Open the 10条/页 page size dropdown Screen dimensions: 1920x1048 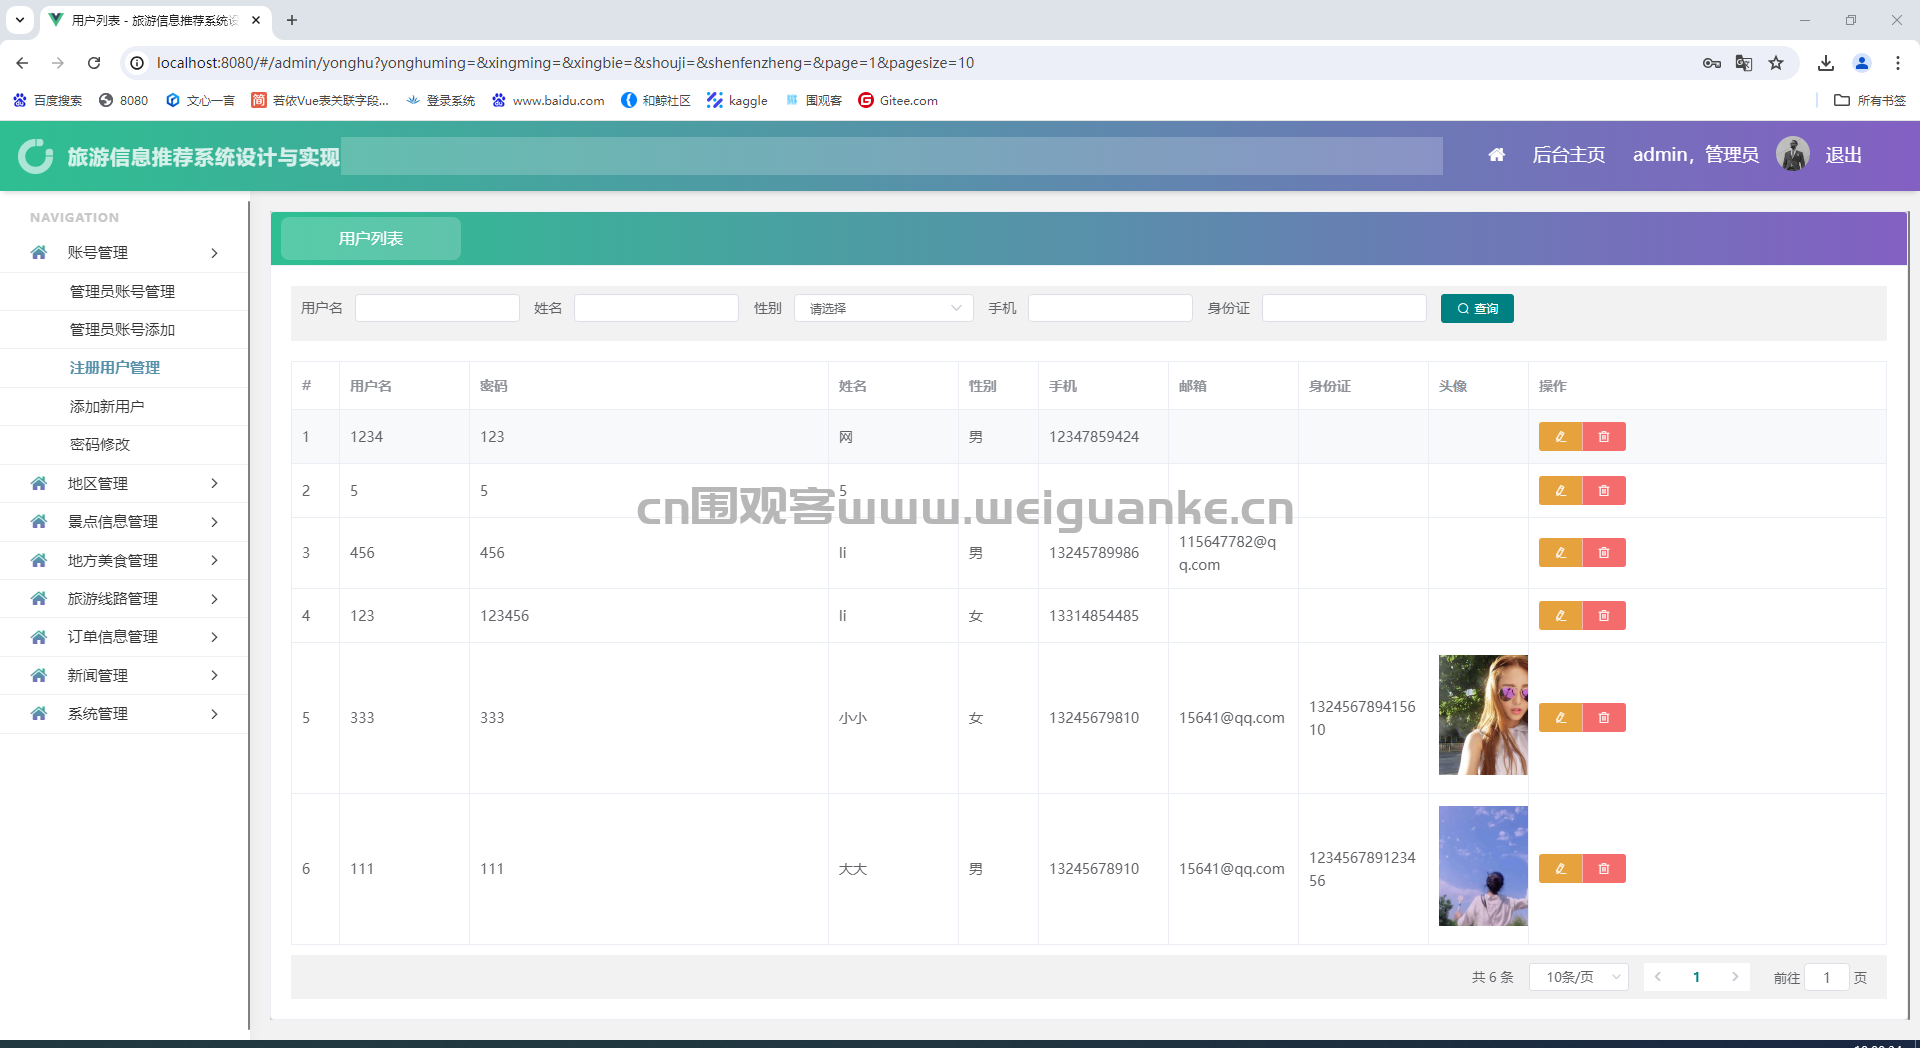[1579, 977]
